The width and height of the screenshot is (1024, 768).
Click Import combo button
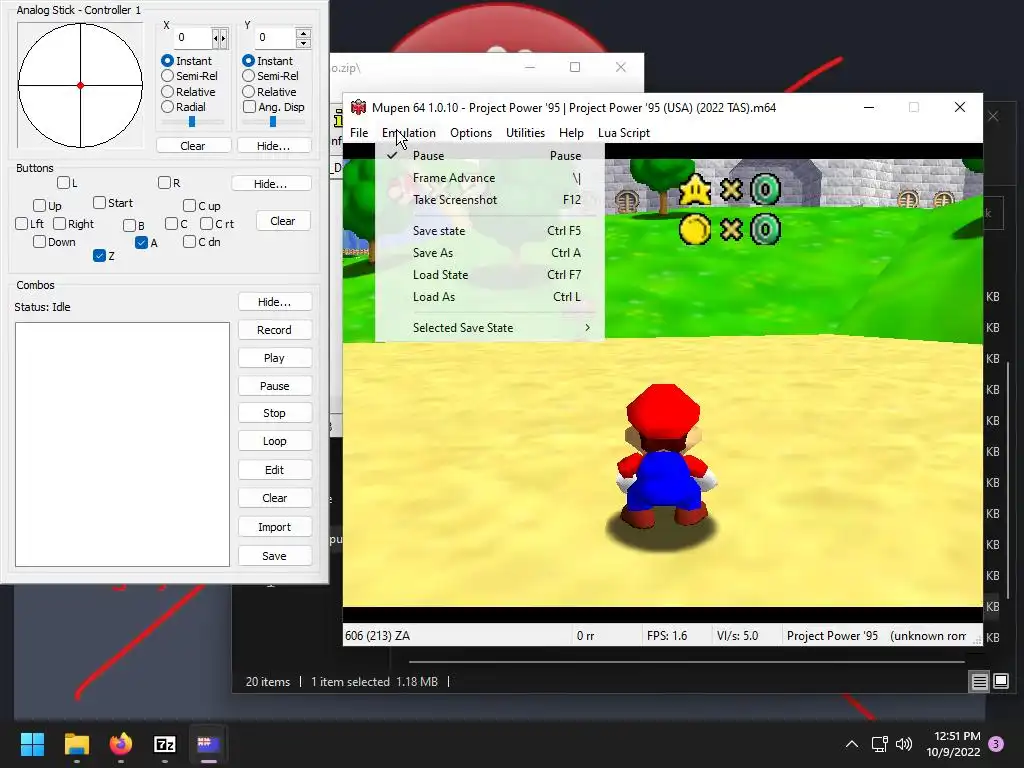(x=274, y=527)
